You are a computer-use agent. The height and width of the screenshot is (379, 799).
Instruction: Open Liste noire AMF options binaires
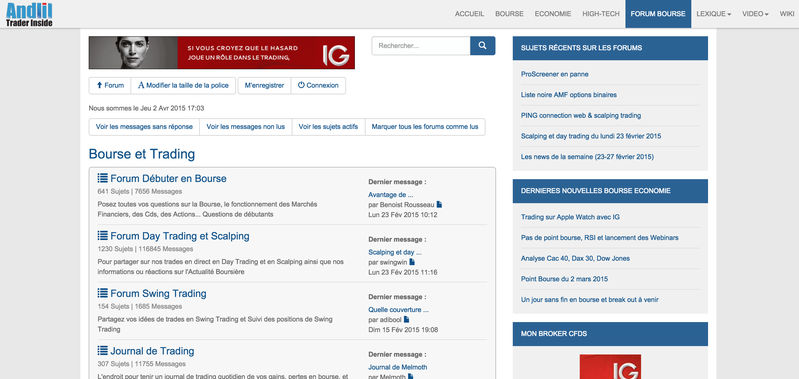pyautogui.click(x=569, y=95)
